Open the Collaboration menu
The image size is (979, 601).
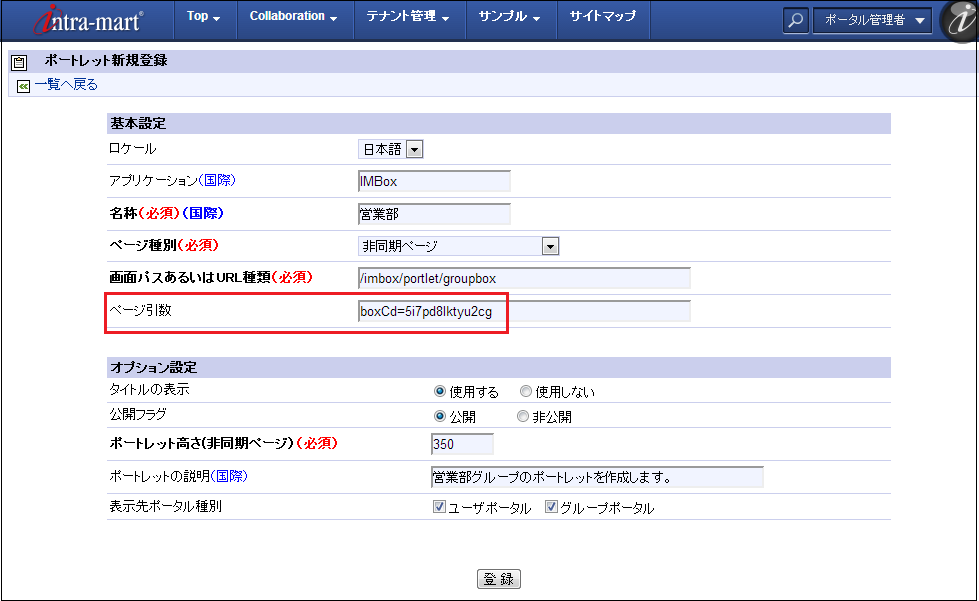293,17
